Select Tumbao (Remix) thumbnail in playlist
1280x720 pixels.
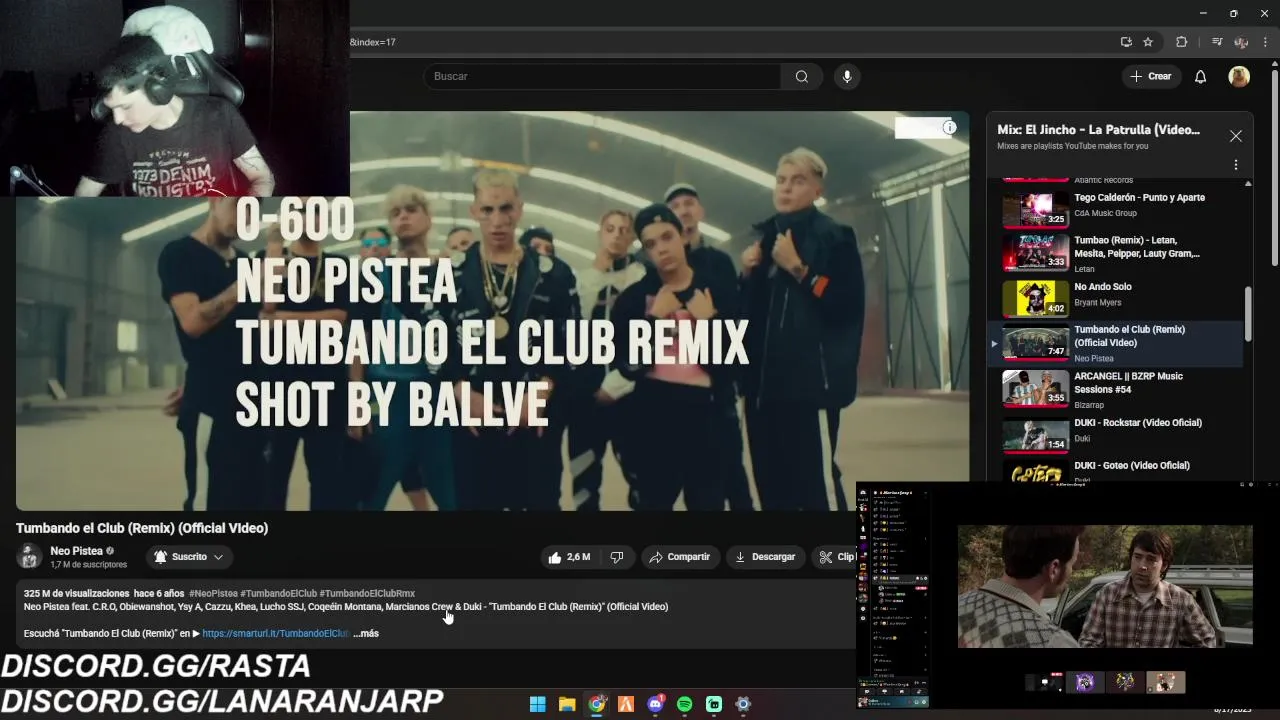point(1035,253)
